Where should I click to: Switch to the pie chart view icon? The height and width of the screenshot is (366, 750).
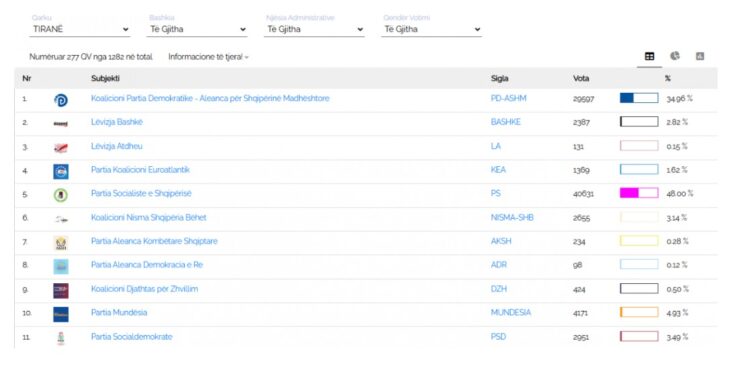pos(674,56)
